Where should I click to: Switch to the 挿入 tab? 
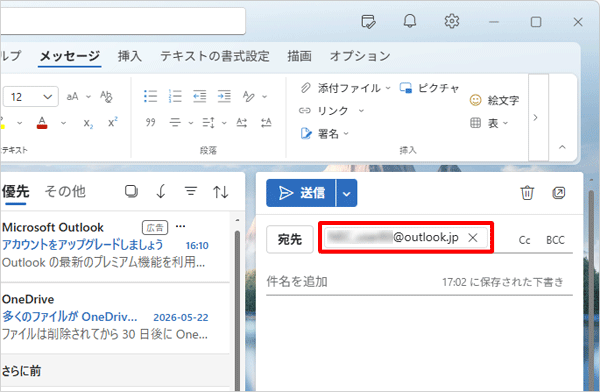coord(130,56)
